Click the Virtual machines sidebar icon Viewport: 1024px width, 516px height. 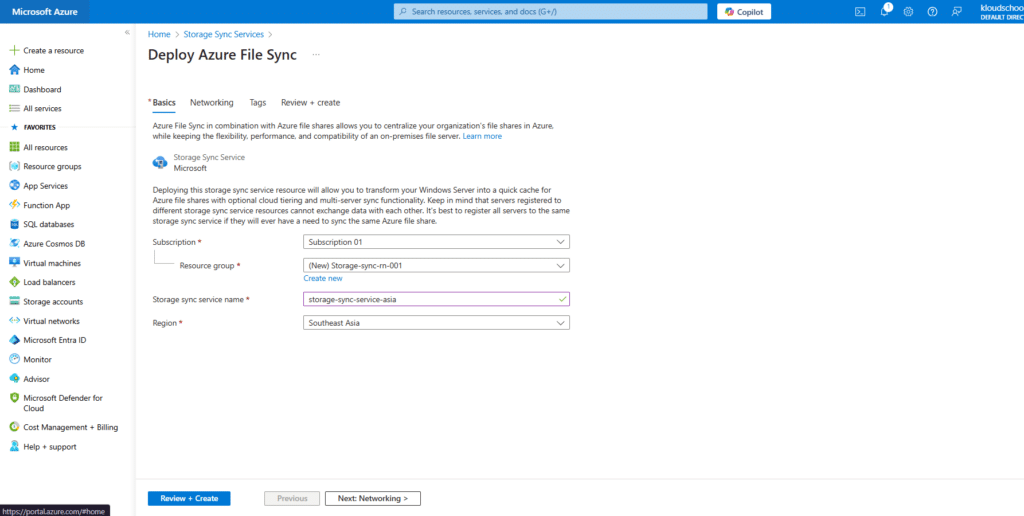(x=15, y=263)
